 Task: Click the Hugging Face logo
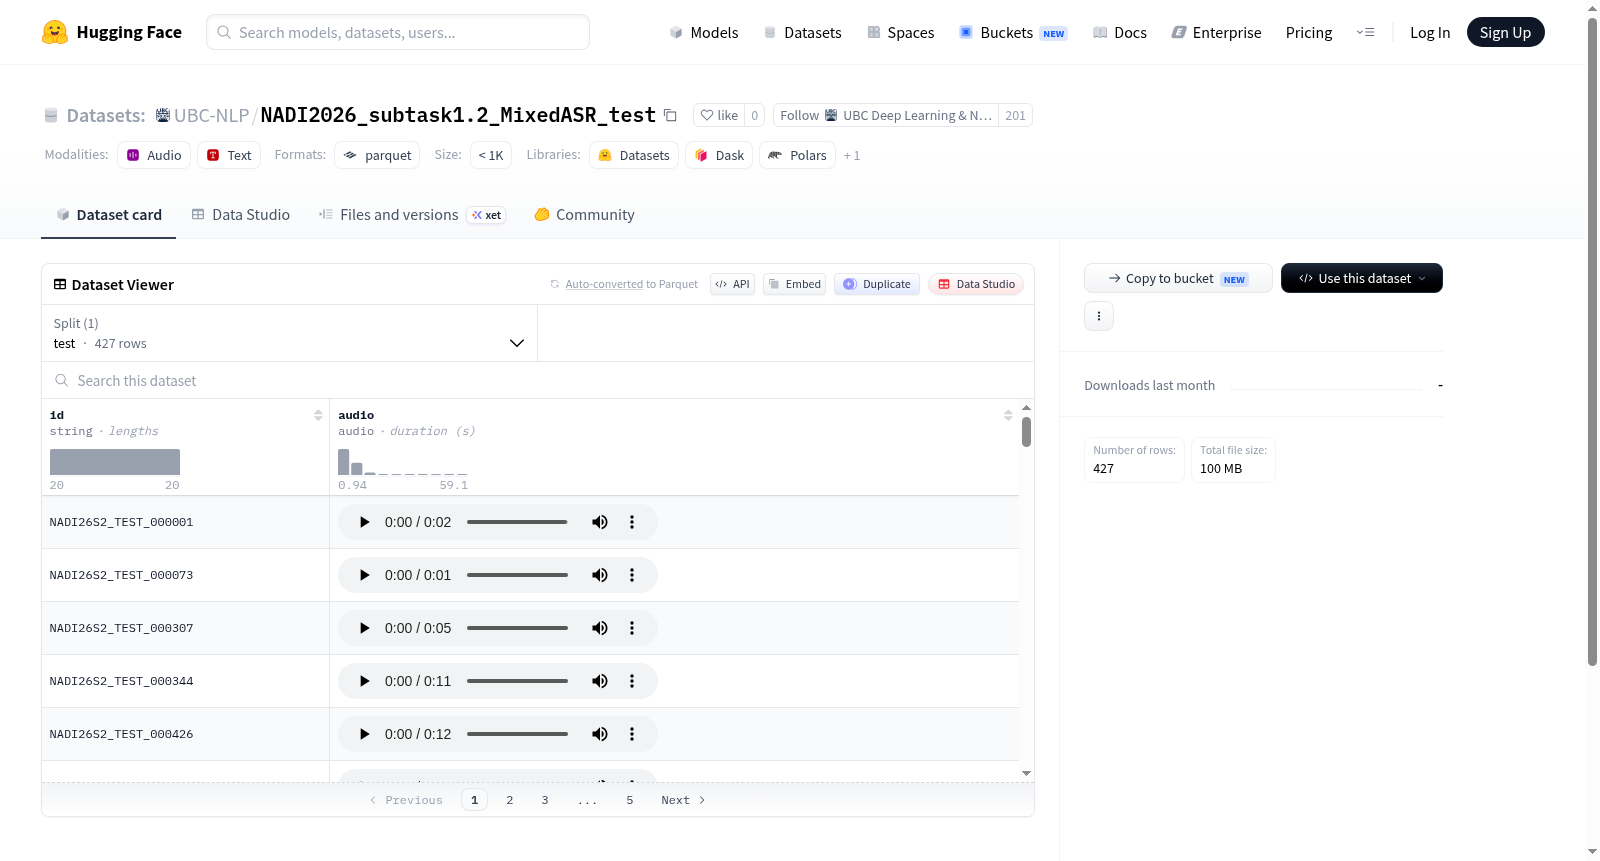[111, 32]
